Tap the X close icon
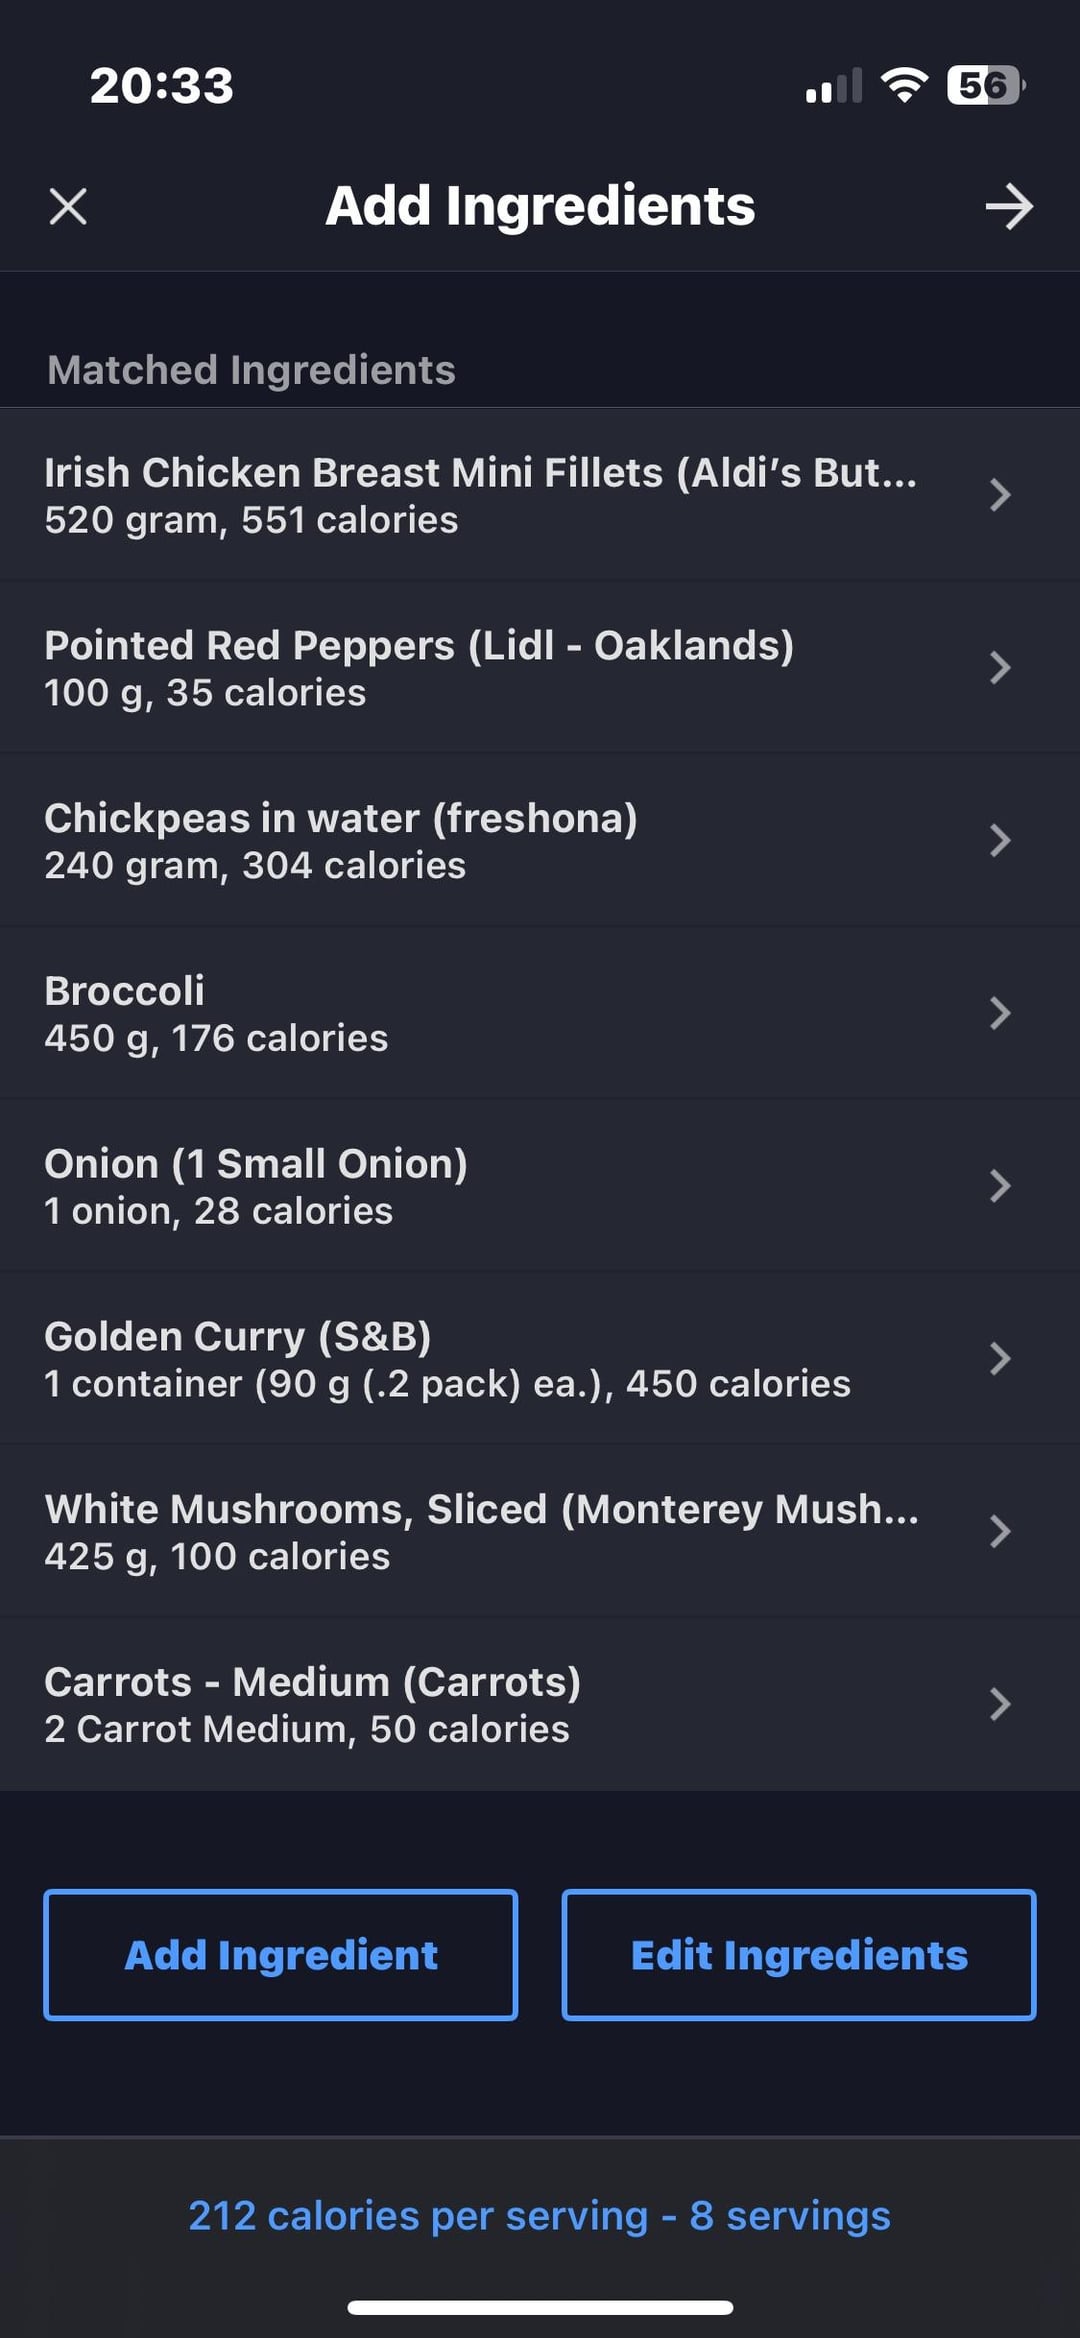Image resolution: width=1080 pixels, height=2338 pixels. tap(68, 207)
